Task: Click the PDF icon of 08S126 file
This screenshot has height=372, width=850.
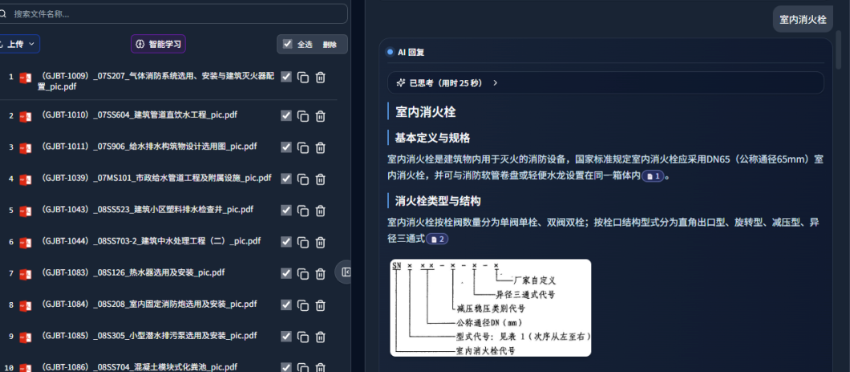Action: [x=25, y=274]
